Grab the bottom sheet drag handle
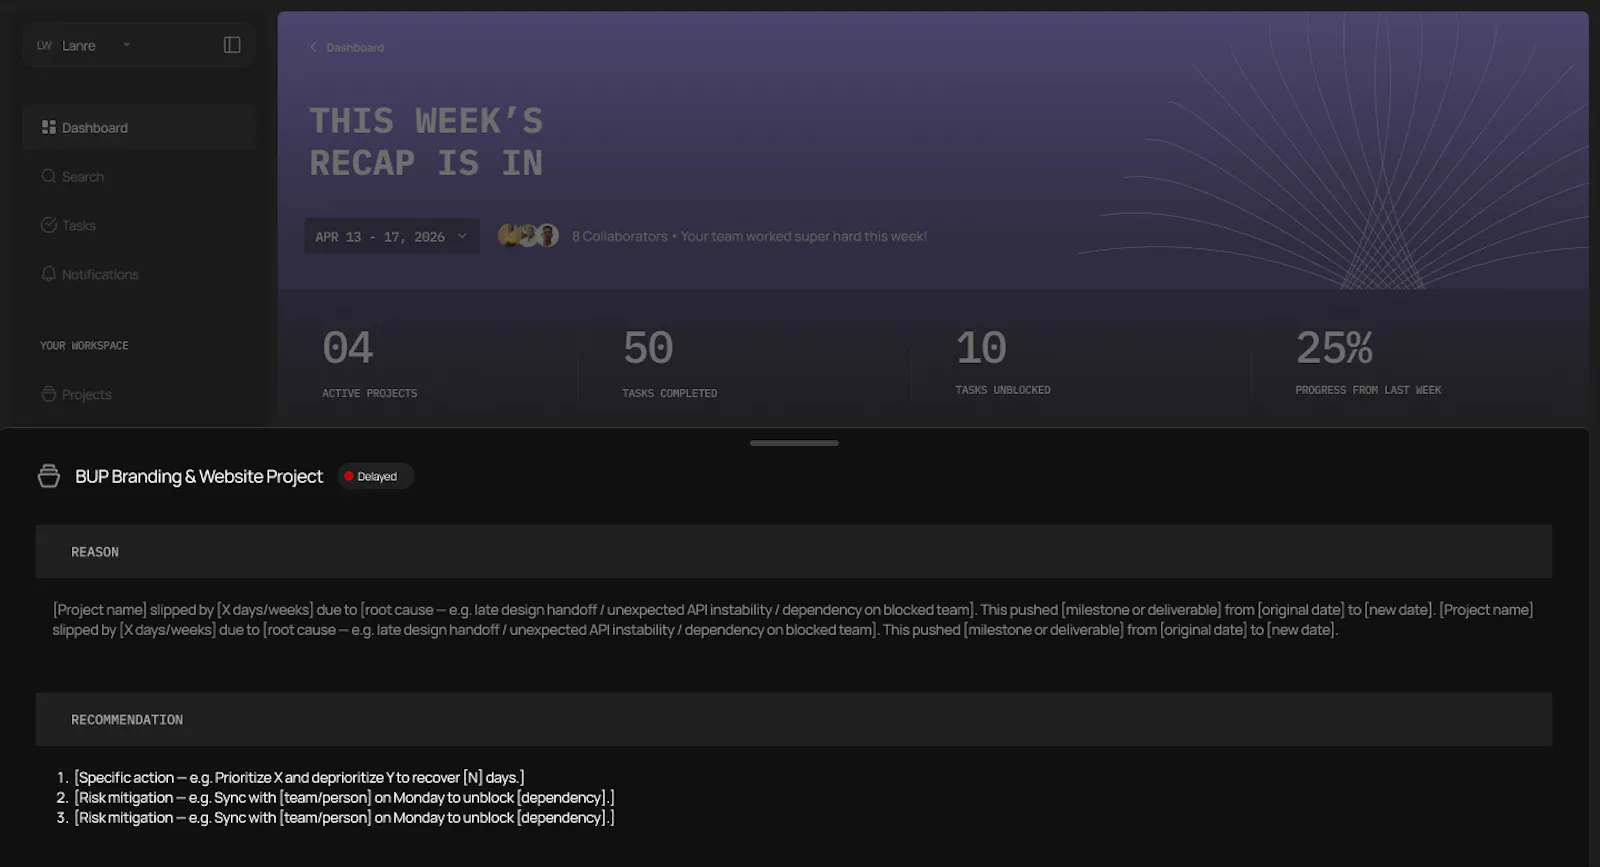This screenshot has height=867, width=1600. tap(794, 443)
